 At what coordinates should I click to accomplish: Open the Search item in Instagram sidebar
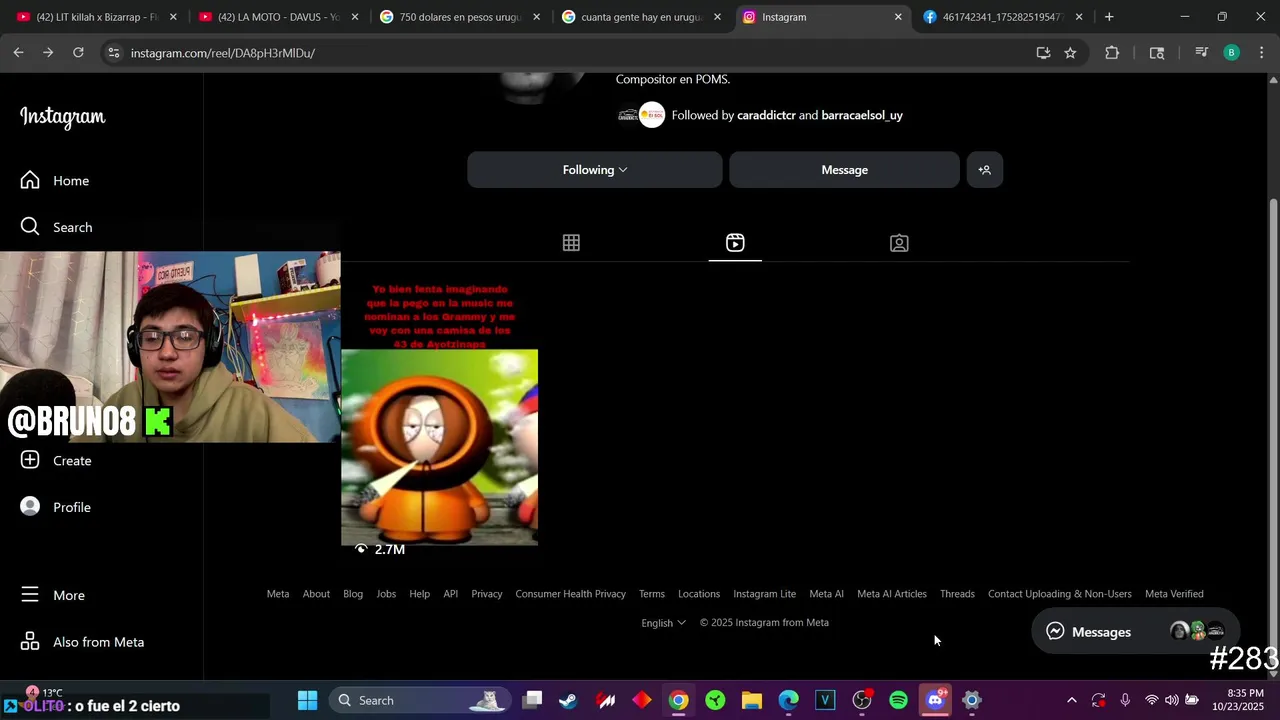[x=57, y=227]
